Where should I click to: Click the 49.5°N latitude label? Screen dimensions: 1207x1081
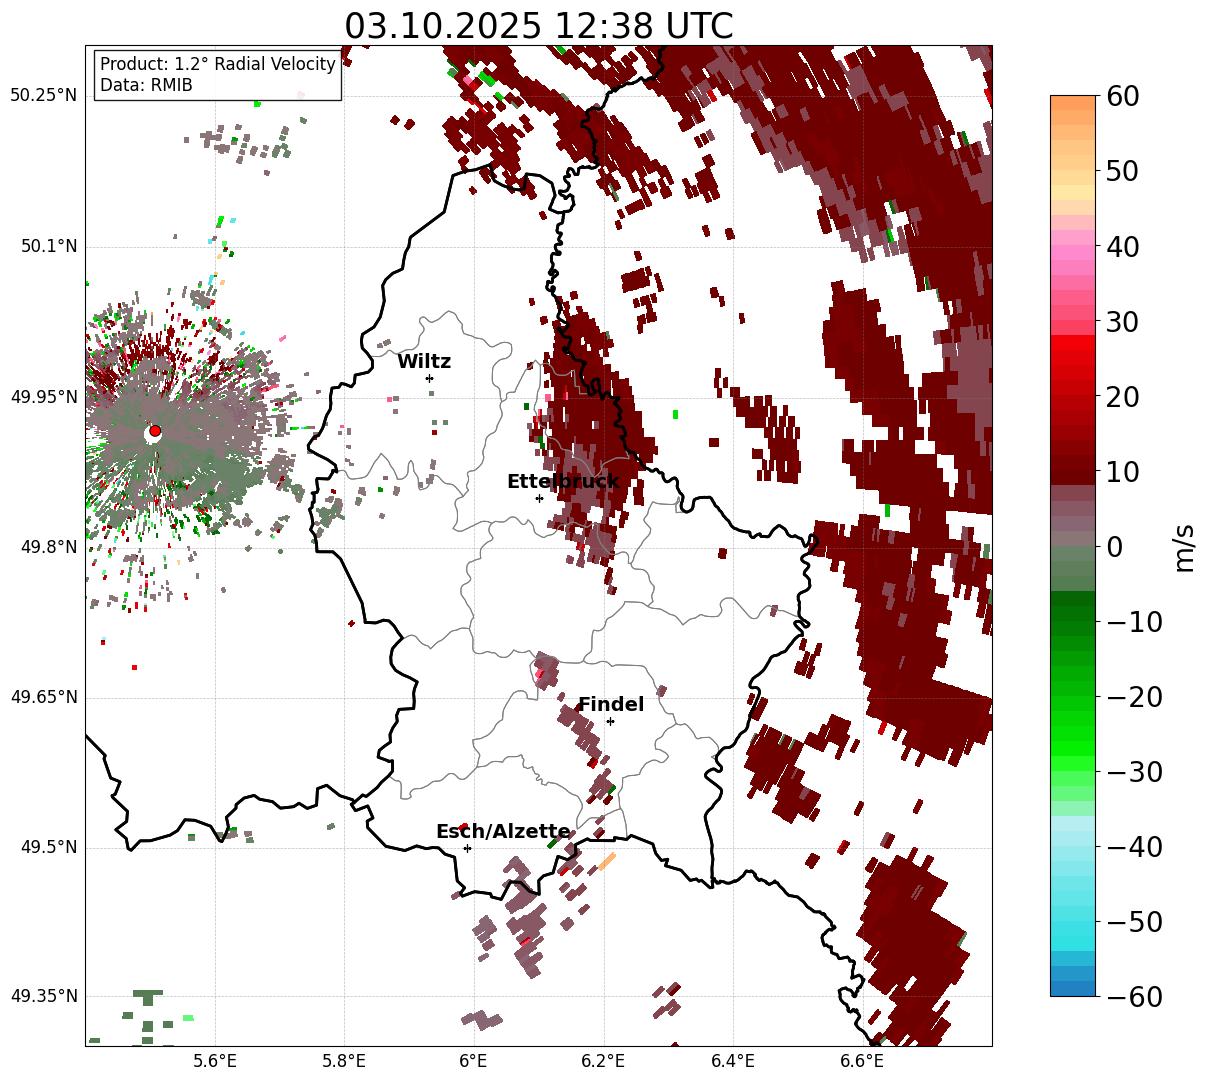(49, 847)
